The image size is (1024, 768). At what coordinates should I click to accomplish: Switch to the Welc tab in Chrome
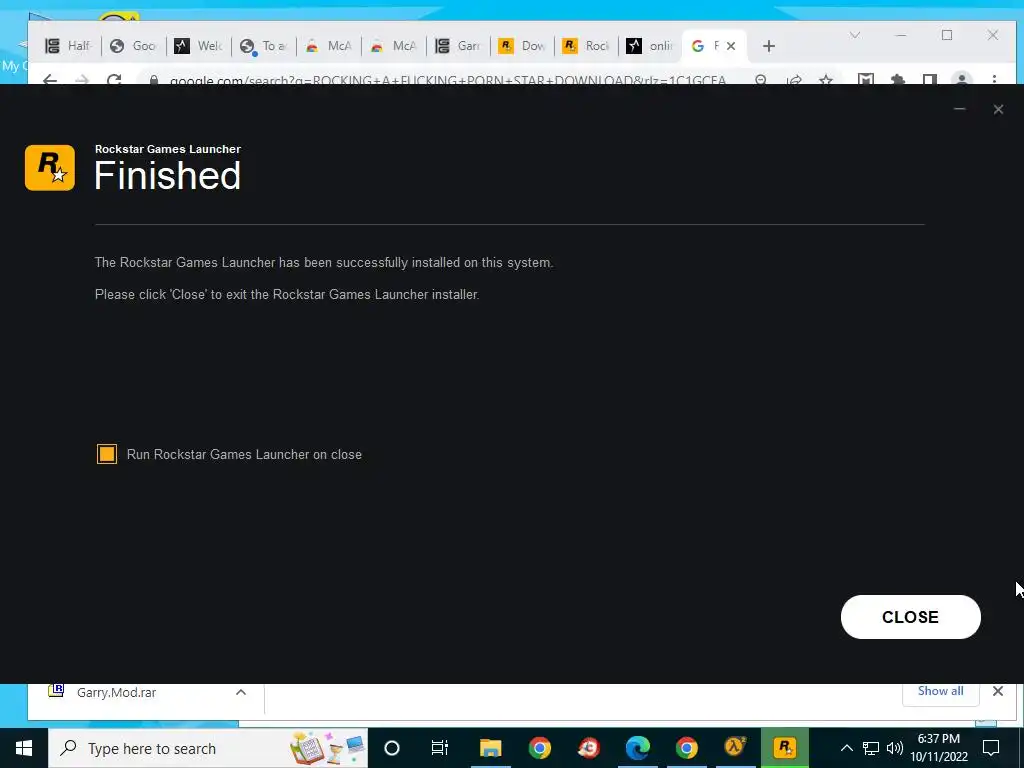click(x=199, y=46)
